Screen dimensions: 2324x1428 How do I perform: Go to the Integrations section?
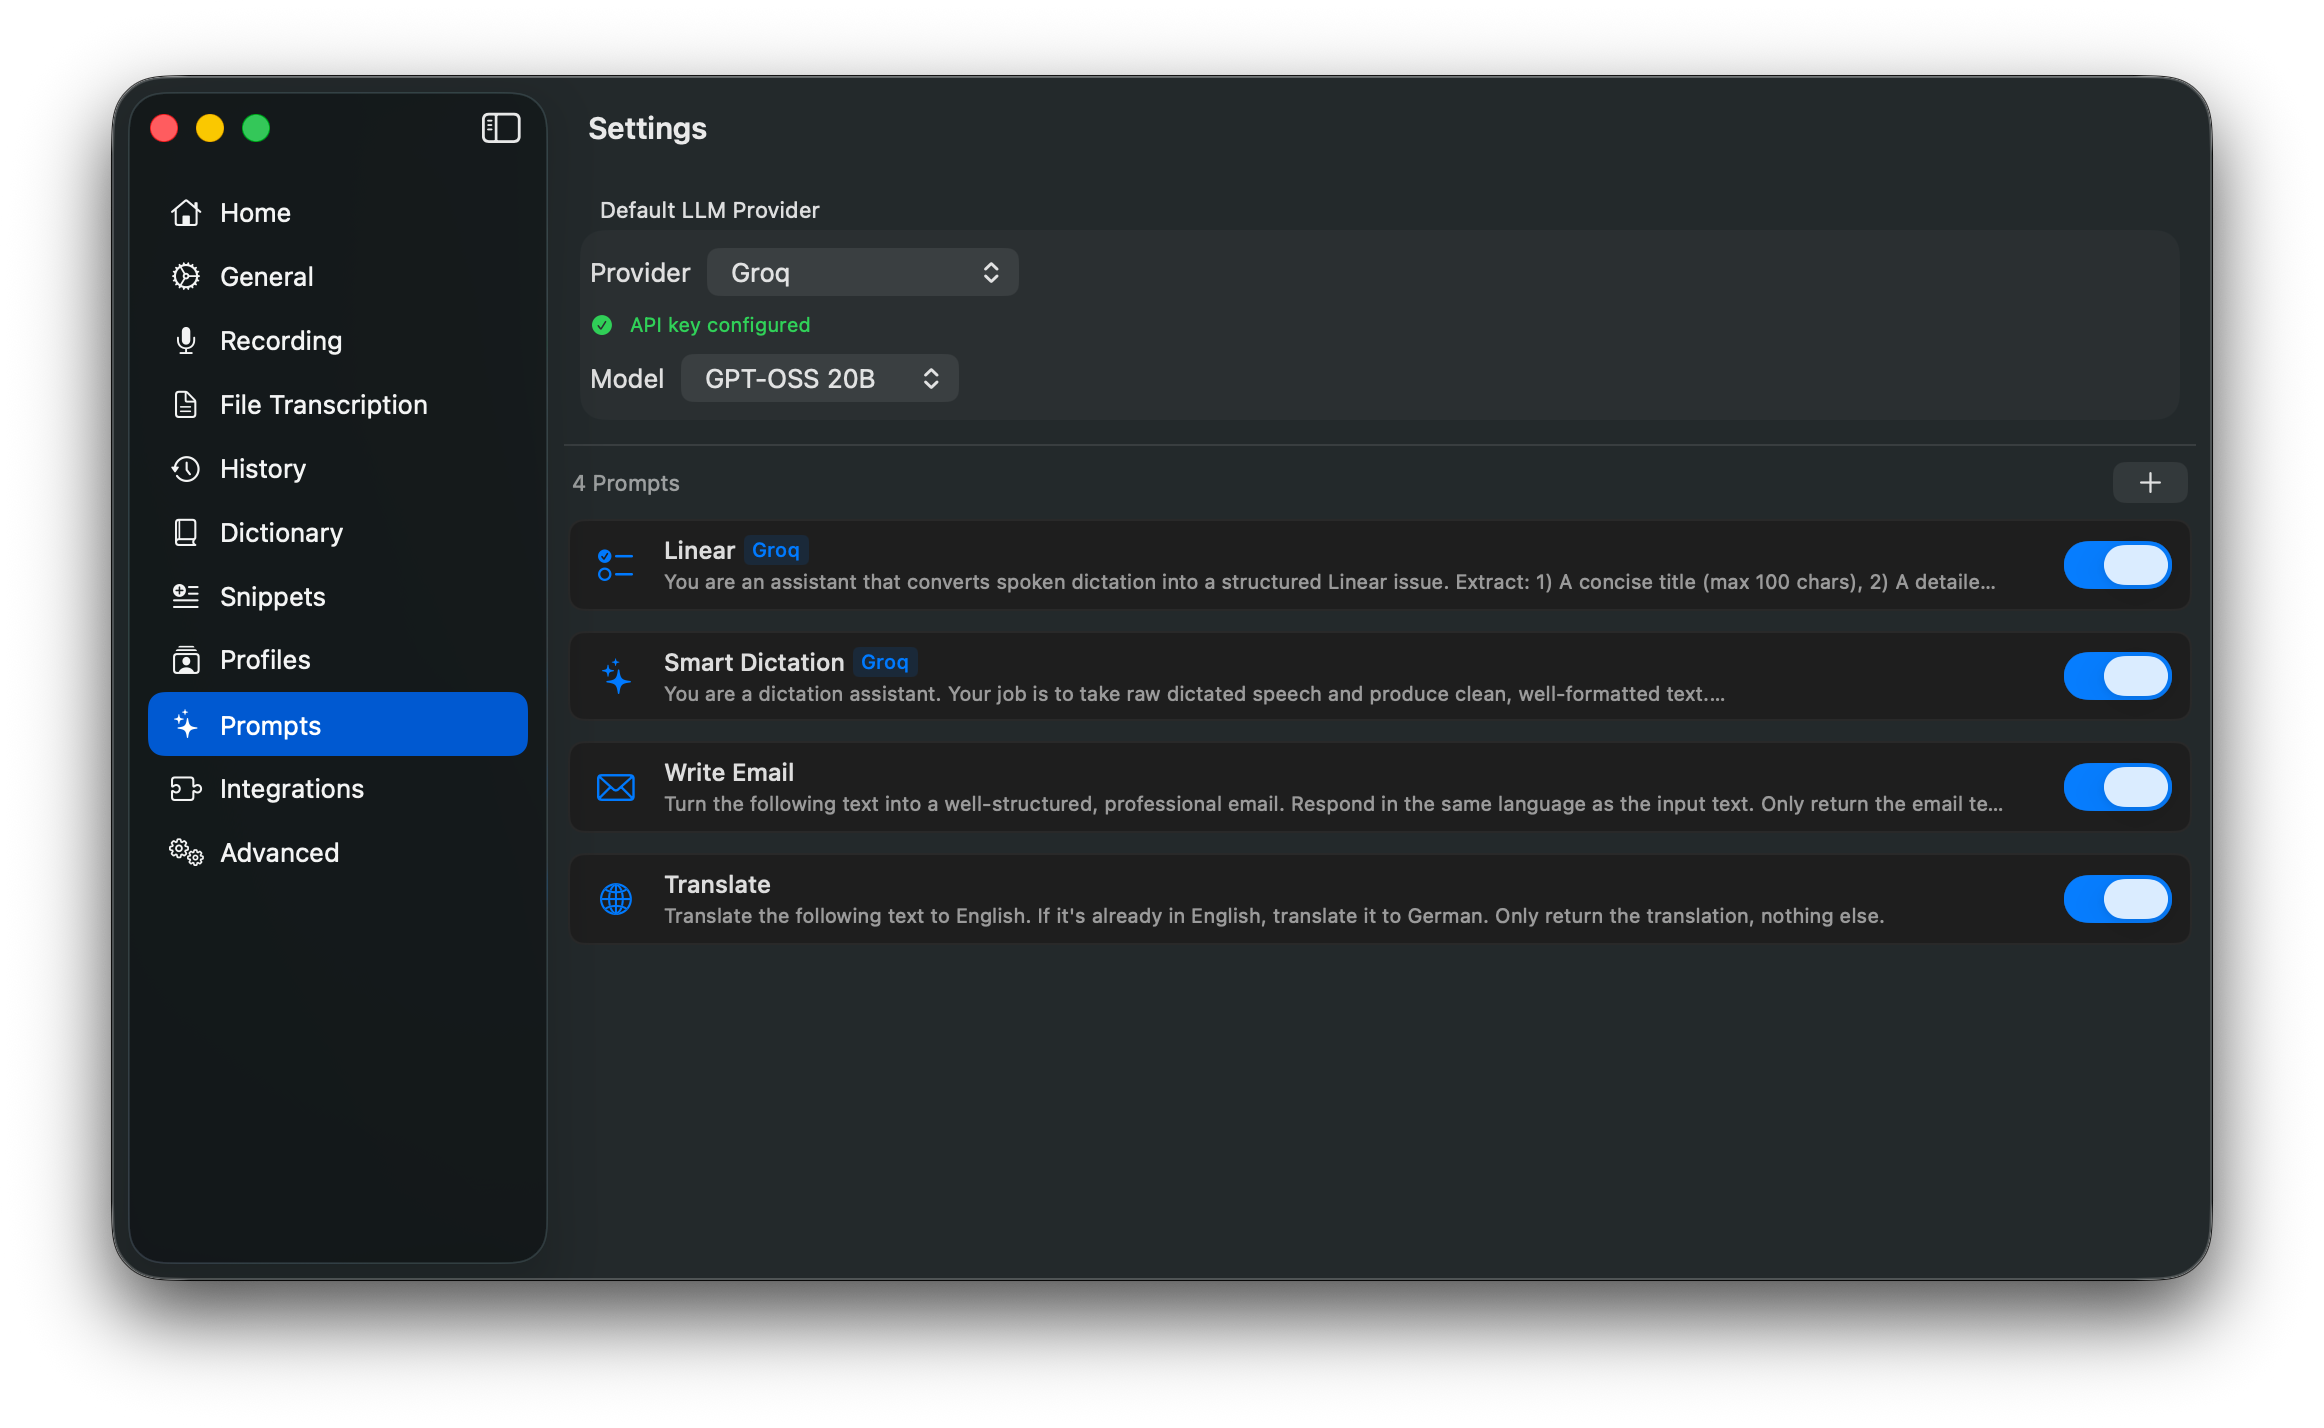pyautogui.click(x=291, y=789)
